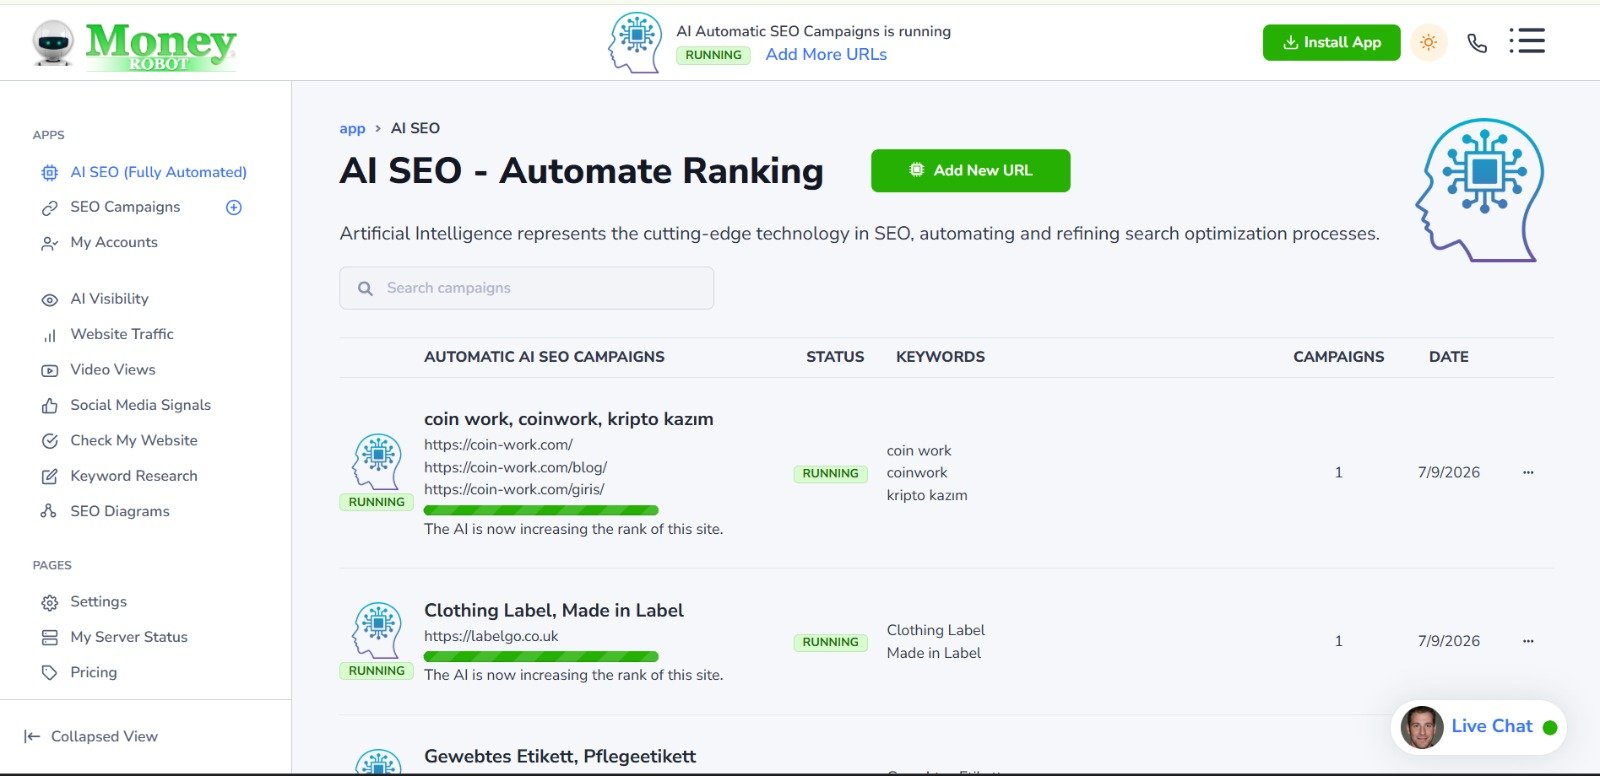This screenshot has width=1600, height=776.
Task: Click the Check My Website checkmark icon
Action: pyautogui.click(x=49, y=441)
